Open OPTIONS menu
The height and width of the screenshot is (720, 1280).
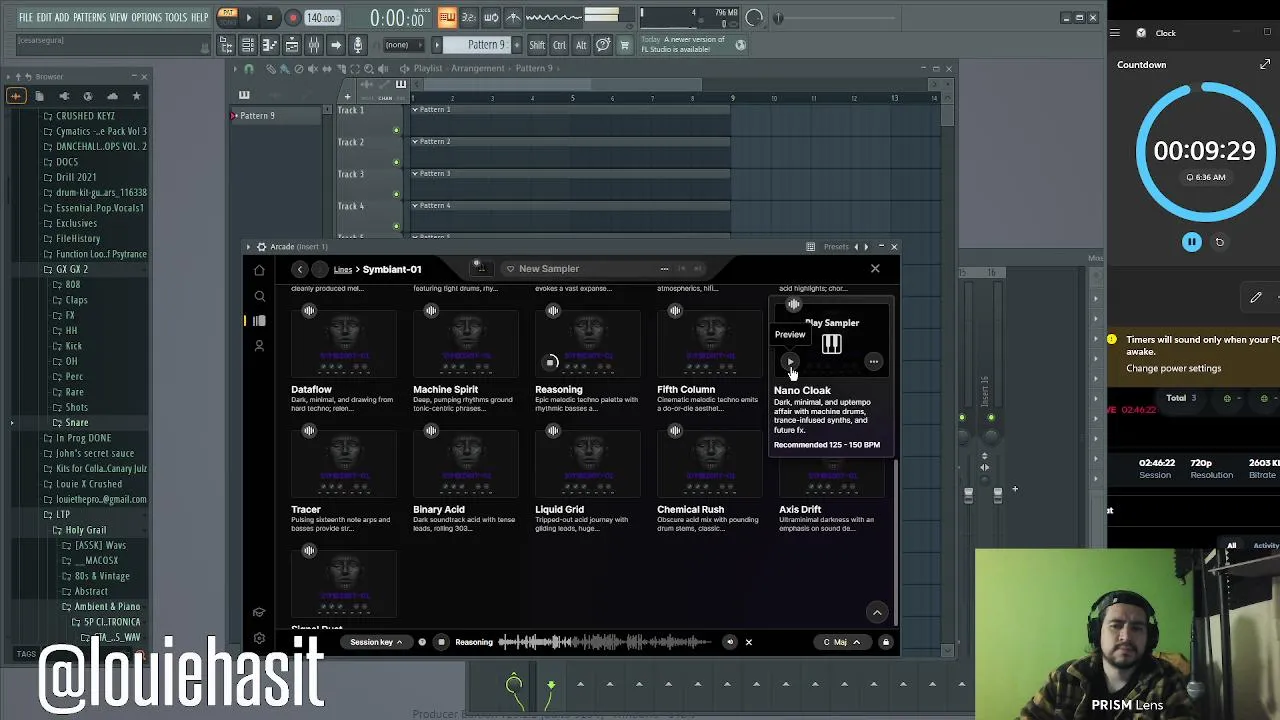[x=146, y=18]
